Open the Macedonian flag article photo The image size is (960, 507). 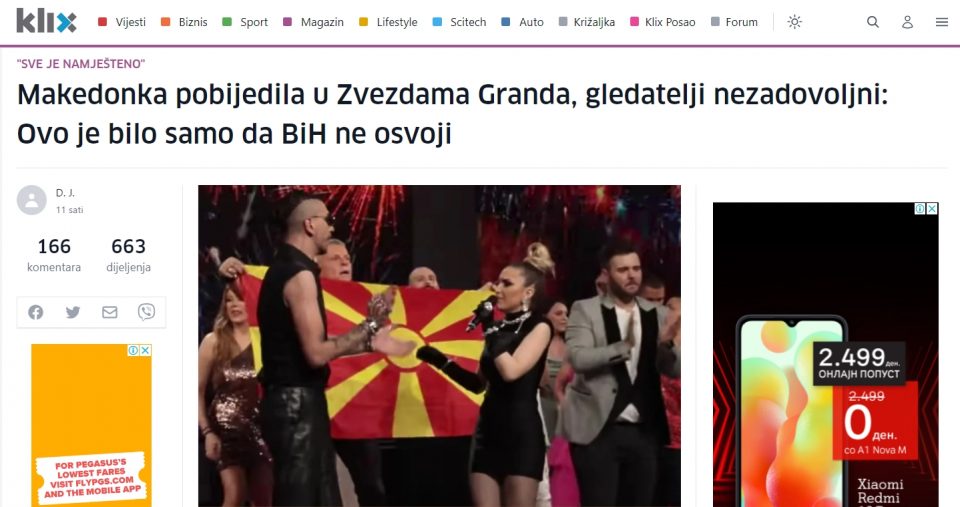point(439,346)
